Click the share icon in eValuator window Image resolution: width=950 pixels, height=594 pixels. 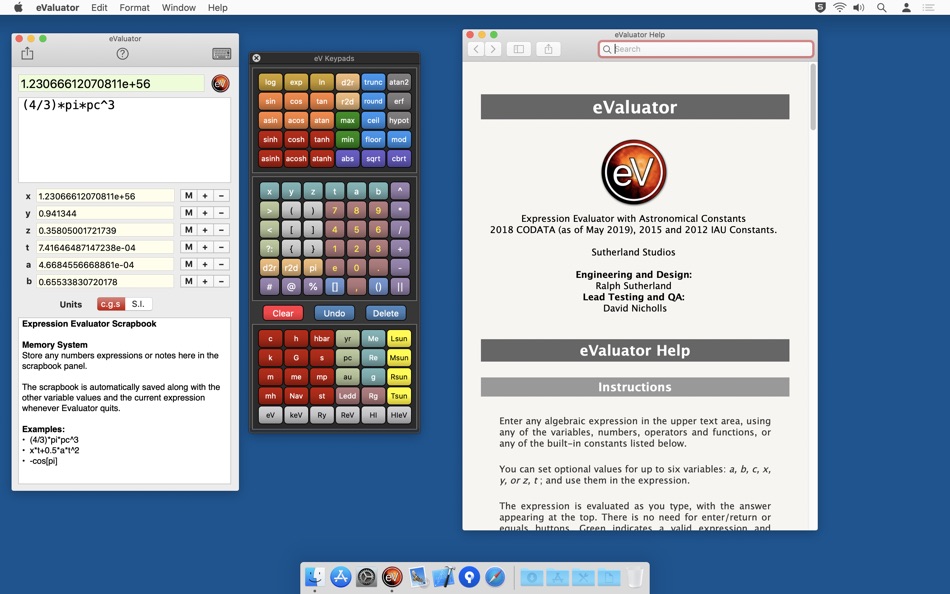(x=27, y=54)
